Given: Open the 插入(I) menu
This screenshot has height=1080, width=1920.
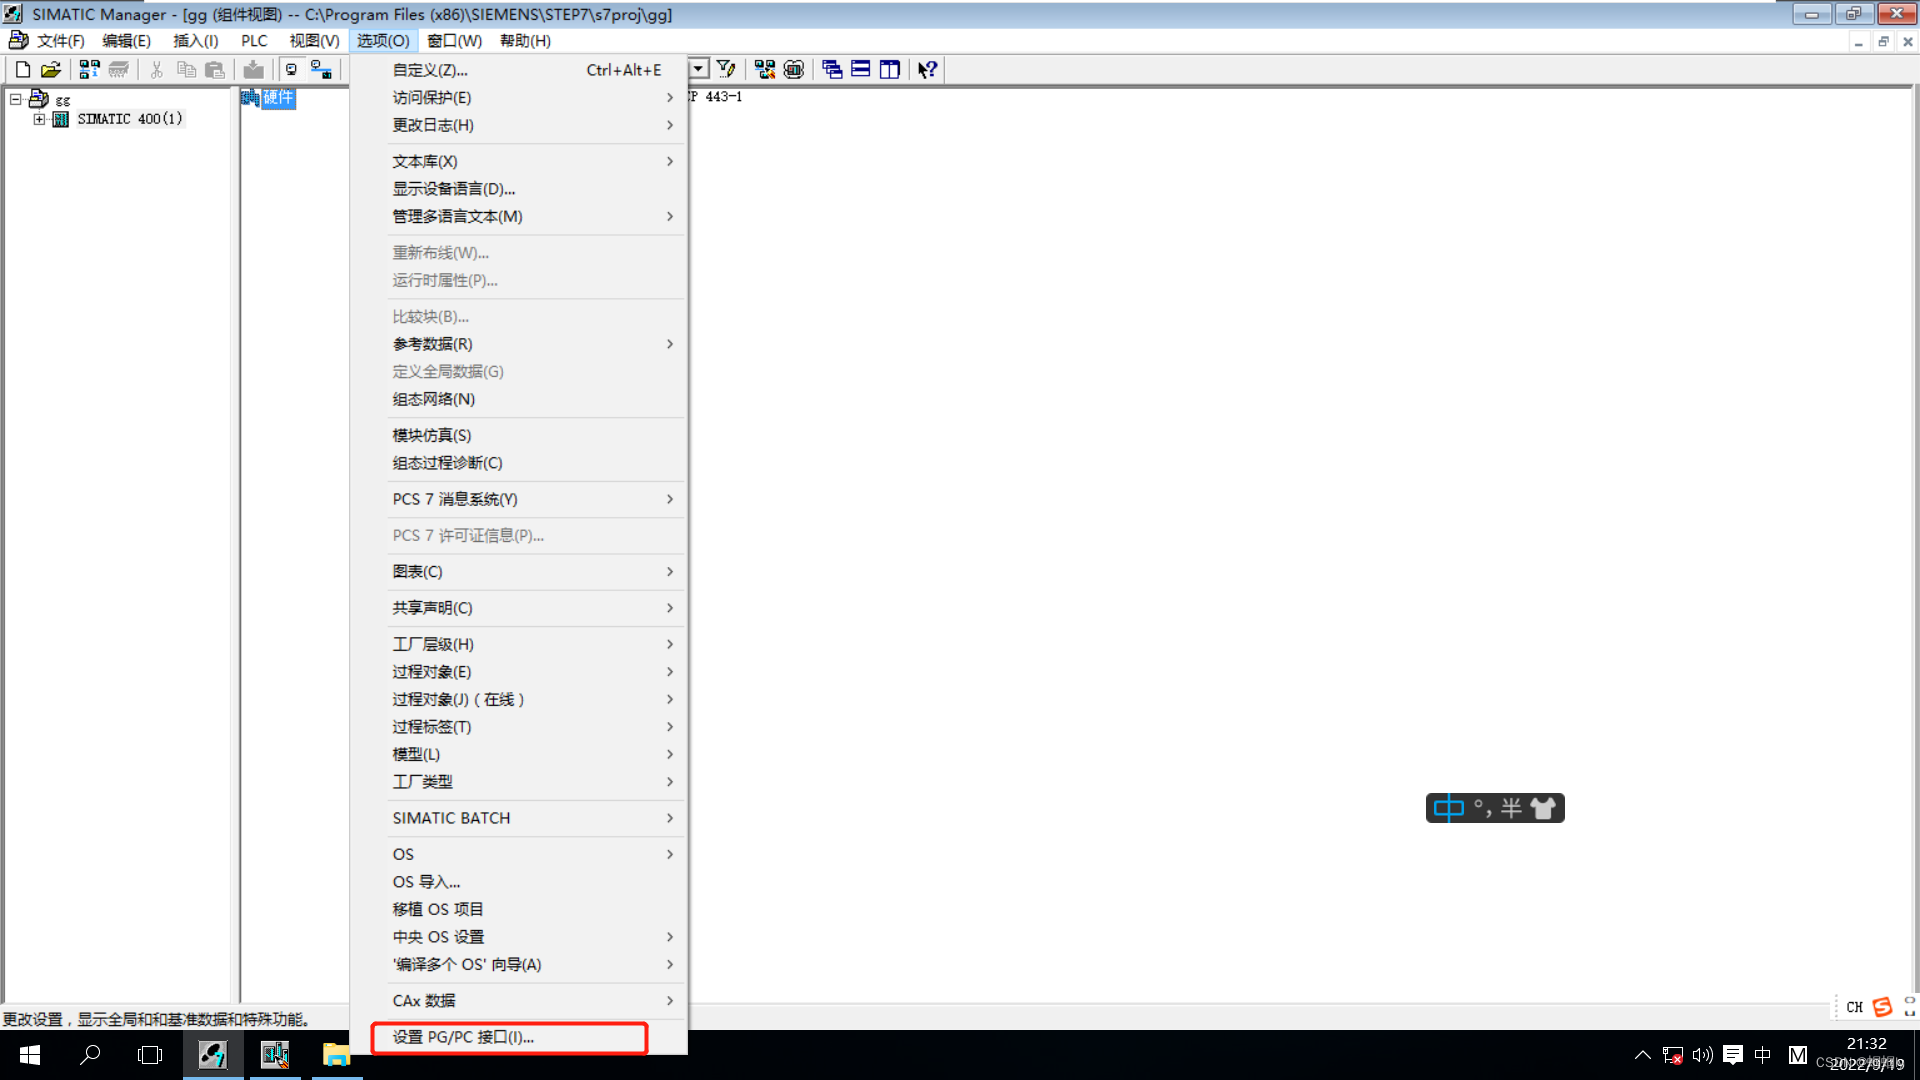Looking at the screenshot, I should click(x=195, y=41).
